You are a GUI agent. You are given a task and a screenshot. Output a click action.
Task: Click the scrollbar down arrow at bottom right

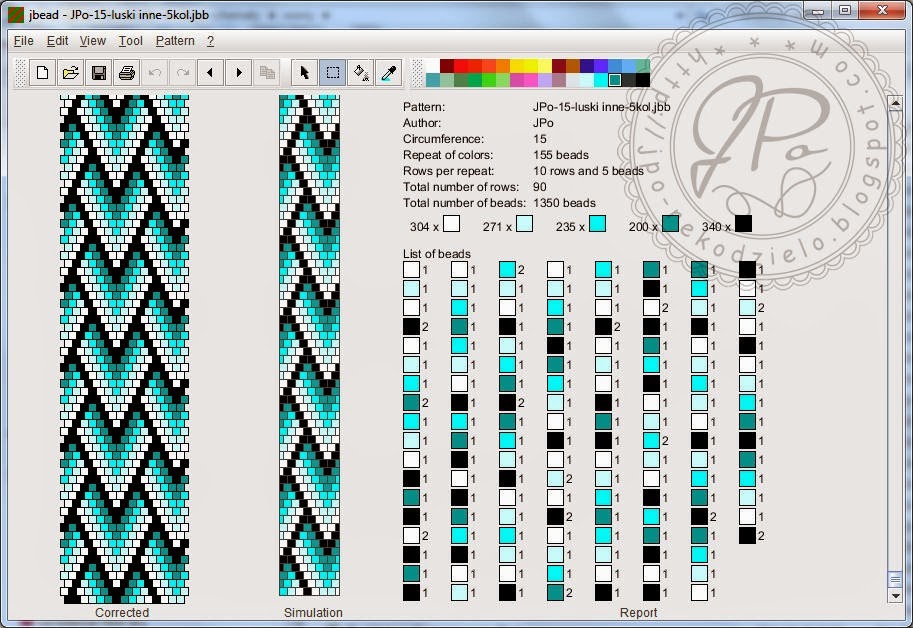tap(894, 595)
